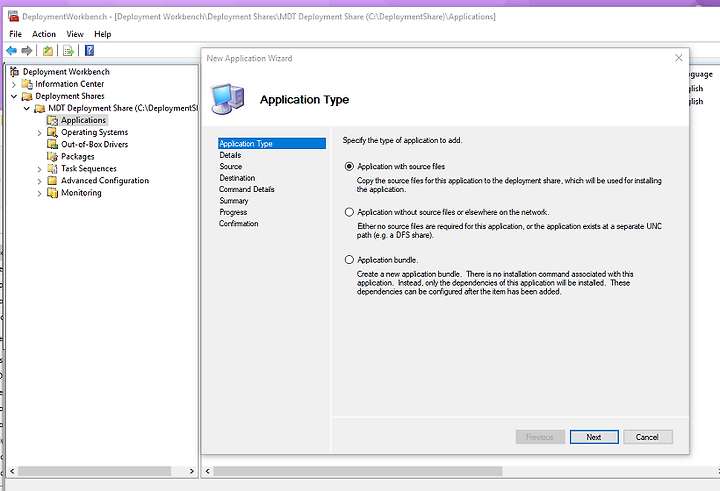
Task: Click the Information Center folder icon
Action: tap(28, 84)
